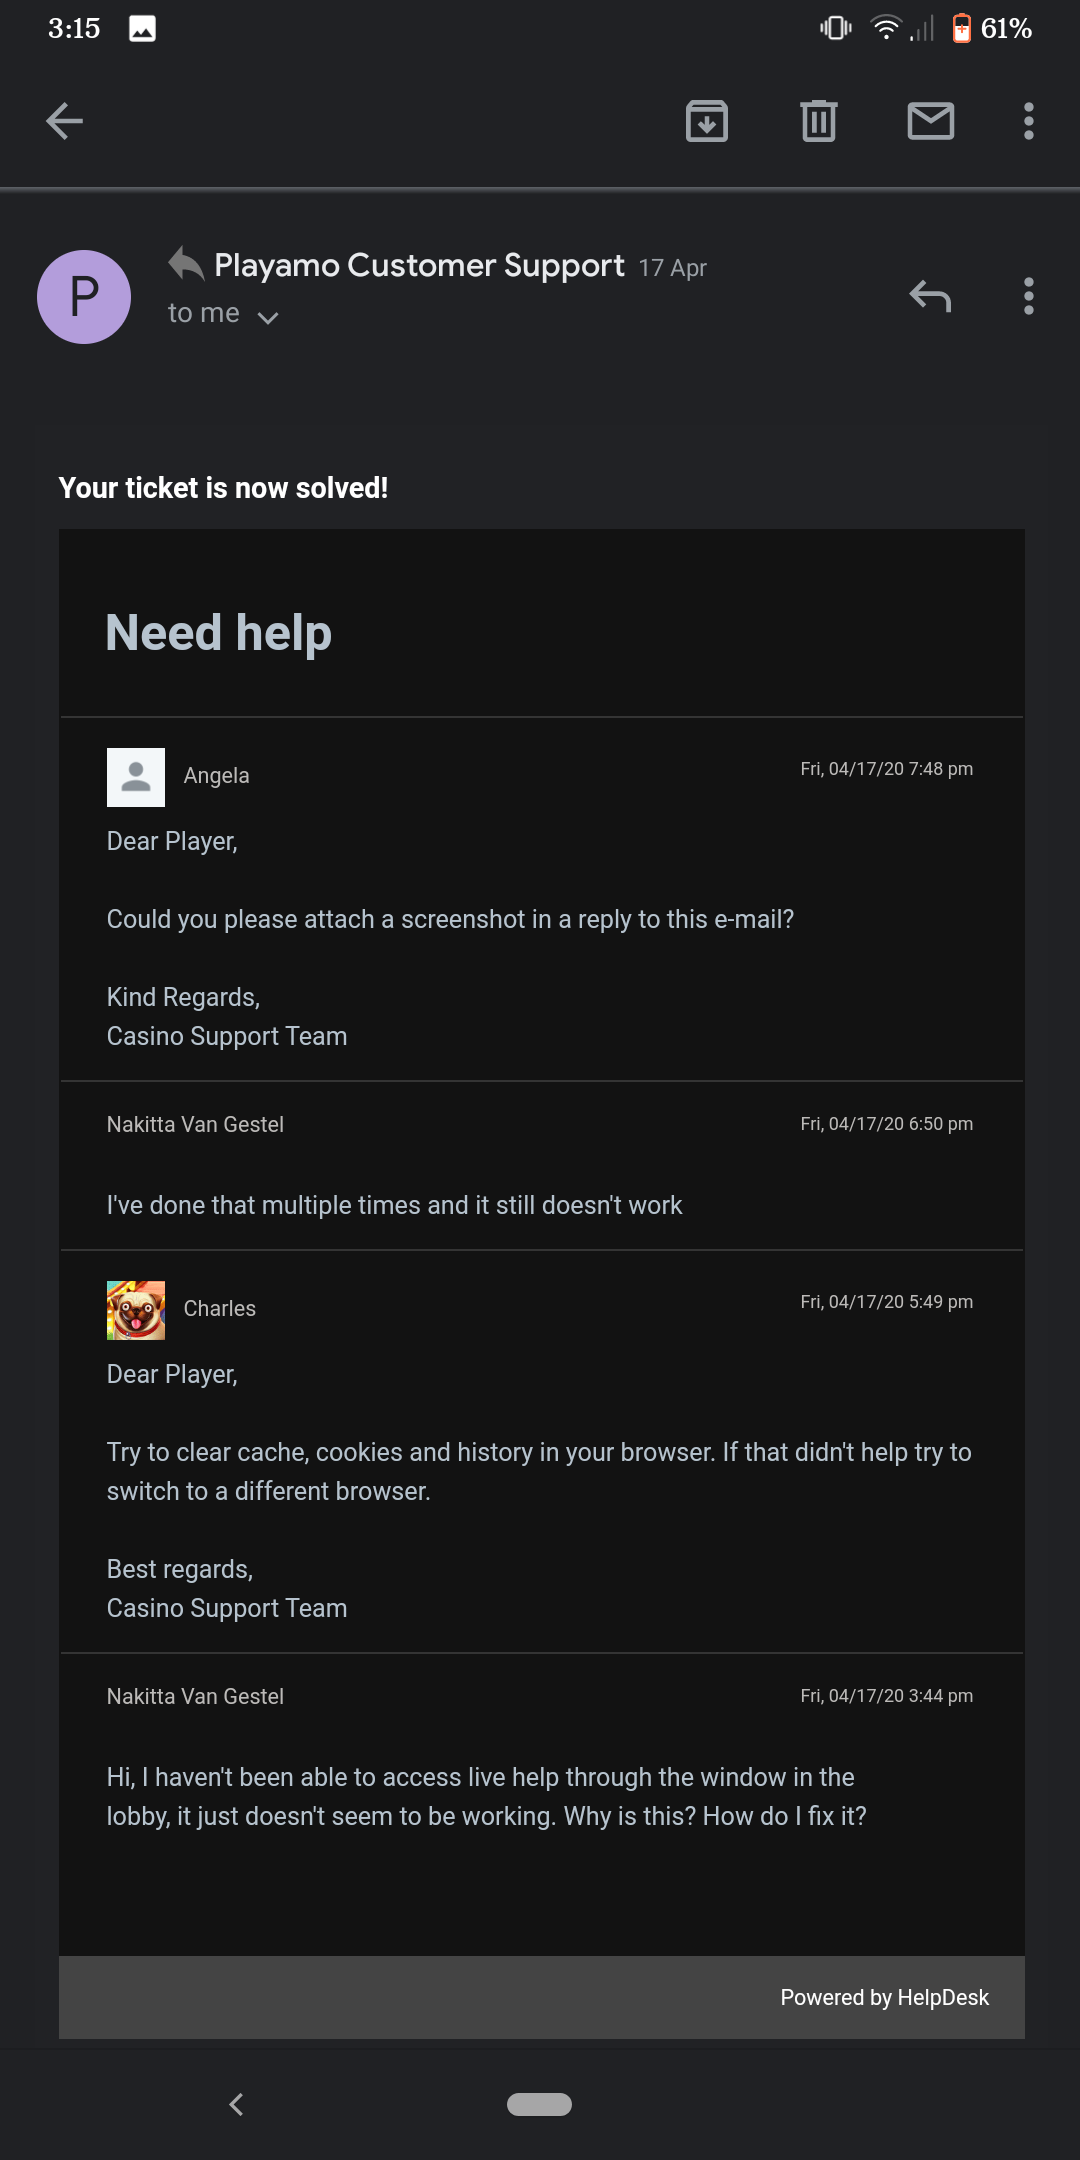The width and height of the screenshot is (1080, 2160).
Task: Tap sender name Playamo Customer Support
Action: click(419, 265)
